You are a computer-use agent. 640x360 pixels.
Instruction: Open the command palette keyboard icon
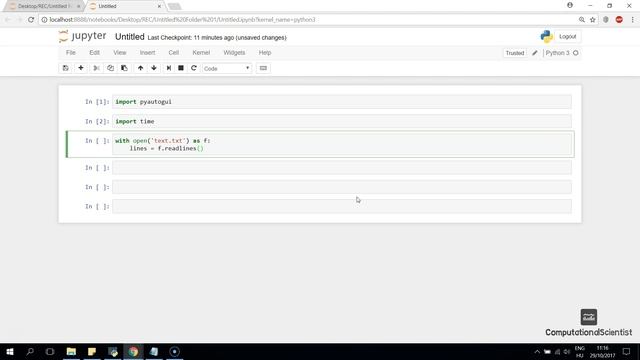263,68
